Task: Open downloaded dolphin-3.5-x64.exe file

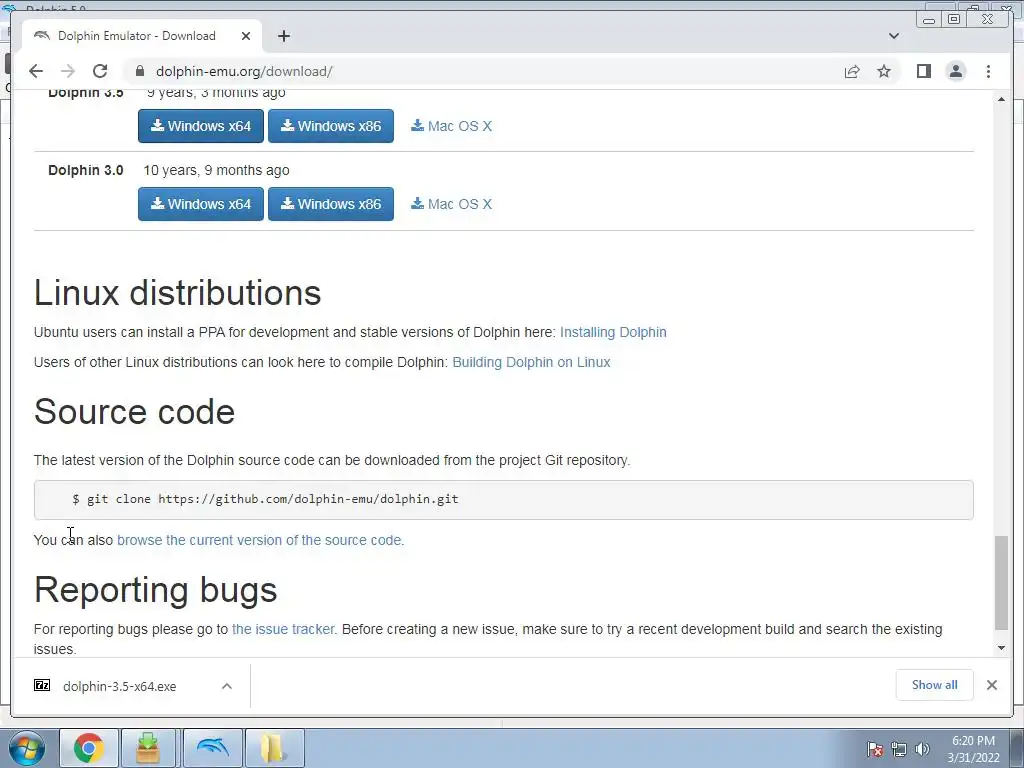Action: tap(120, 686)
